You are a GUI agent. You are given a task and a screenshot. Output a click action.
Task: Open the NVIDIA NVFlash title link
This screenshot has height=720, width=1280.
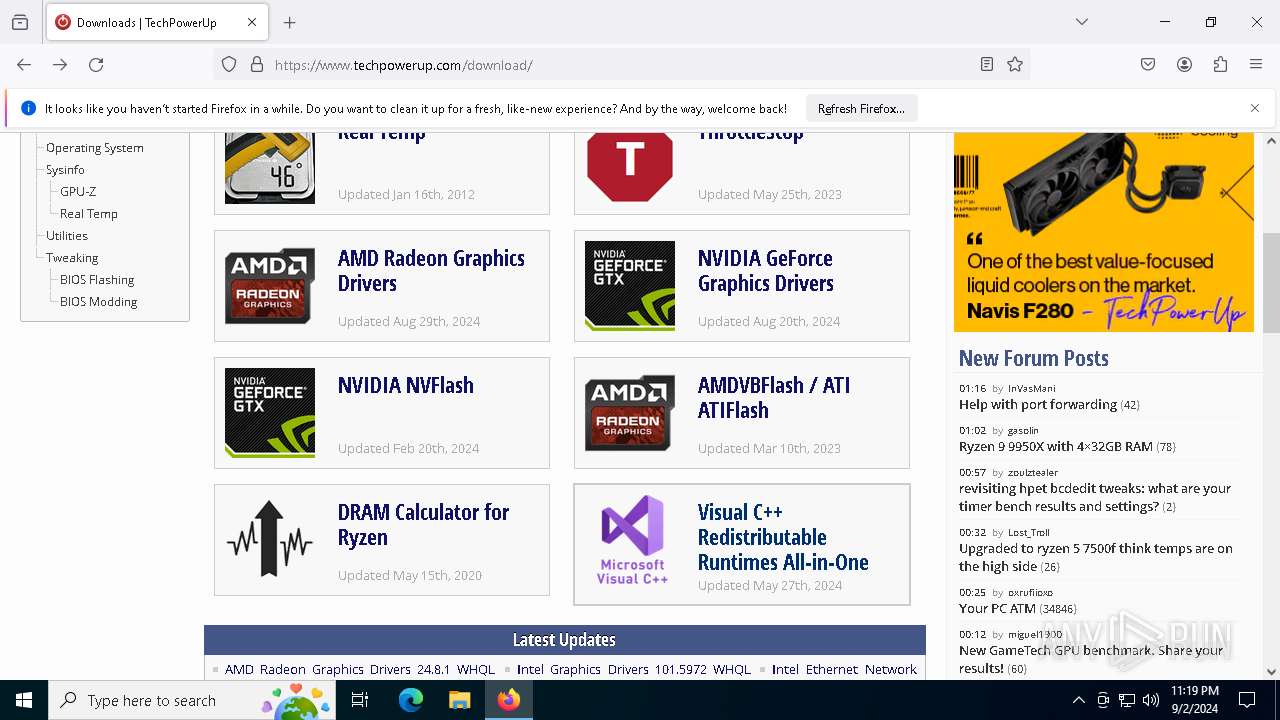click(406, 385)
